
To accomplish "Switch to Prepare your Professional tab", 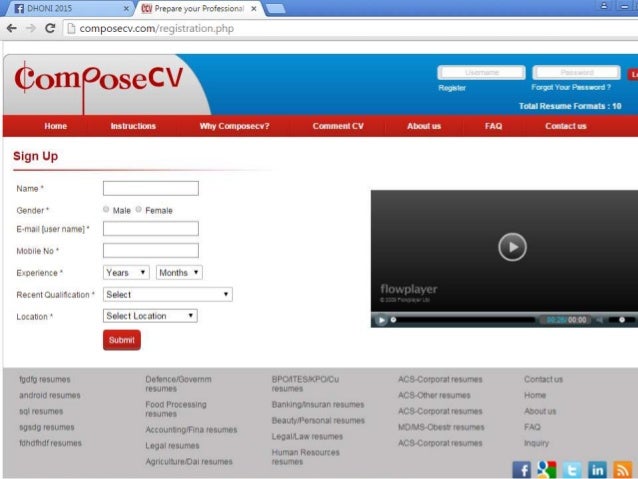I will coord(199,9).
